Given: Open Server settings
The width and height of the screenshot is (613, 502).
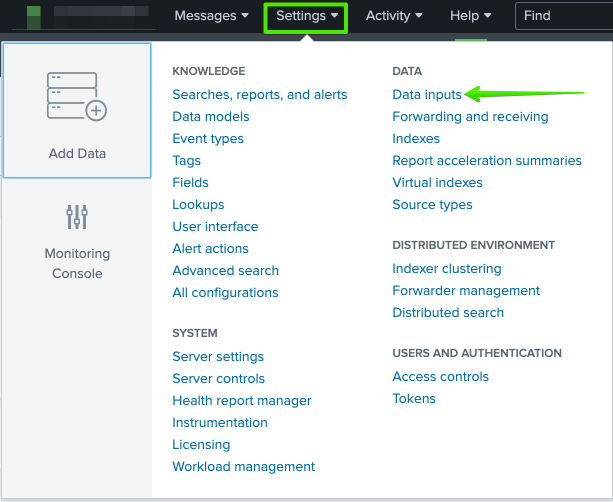Looking at the screenshot, I should (x=218, y=356).
